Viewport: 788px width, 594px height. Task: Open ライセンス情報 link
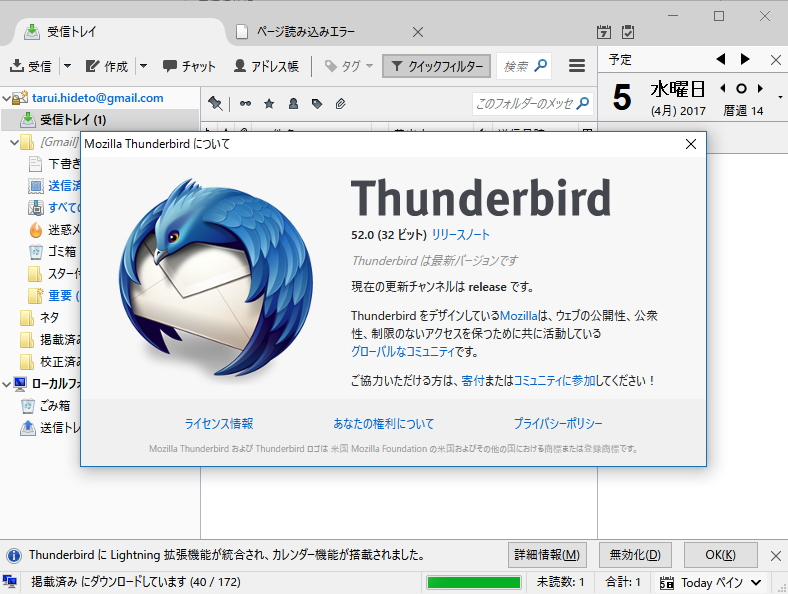(219, 424)
